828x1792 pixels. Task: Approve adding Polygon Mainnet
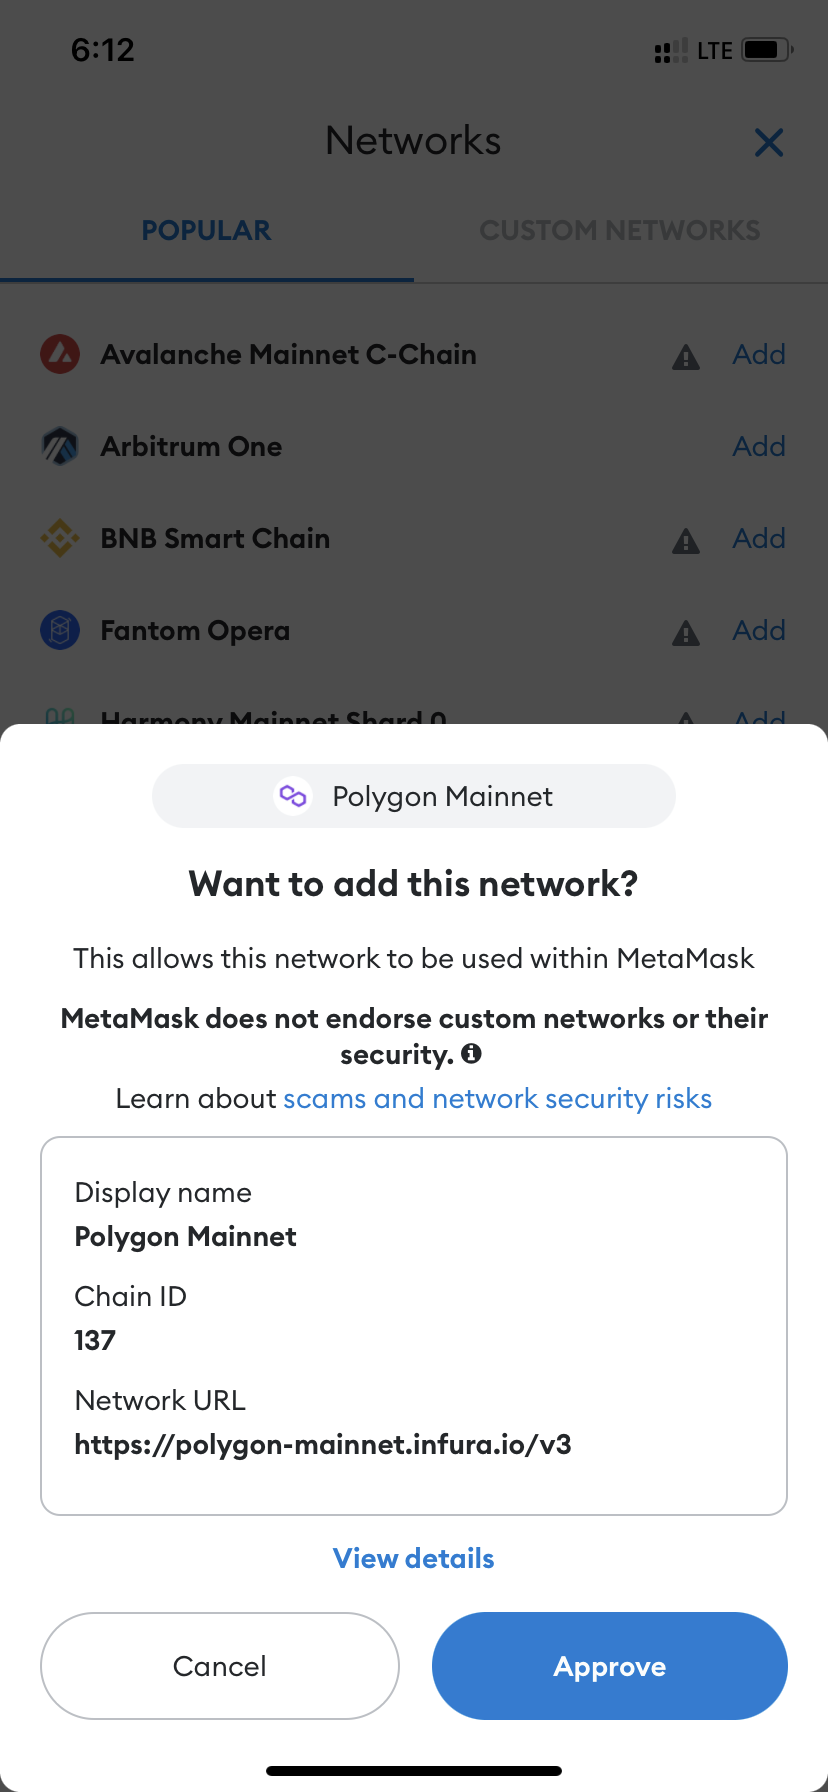610,1666
